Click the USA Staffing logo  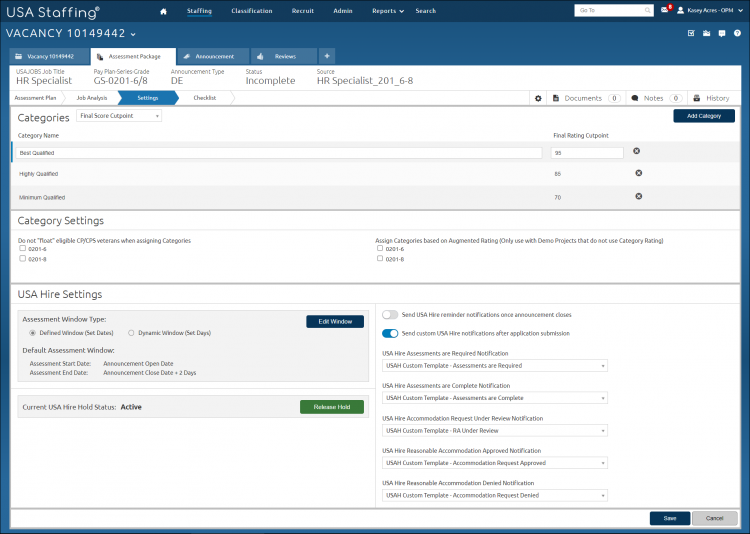pos(53,12)
